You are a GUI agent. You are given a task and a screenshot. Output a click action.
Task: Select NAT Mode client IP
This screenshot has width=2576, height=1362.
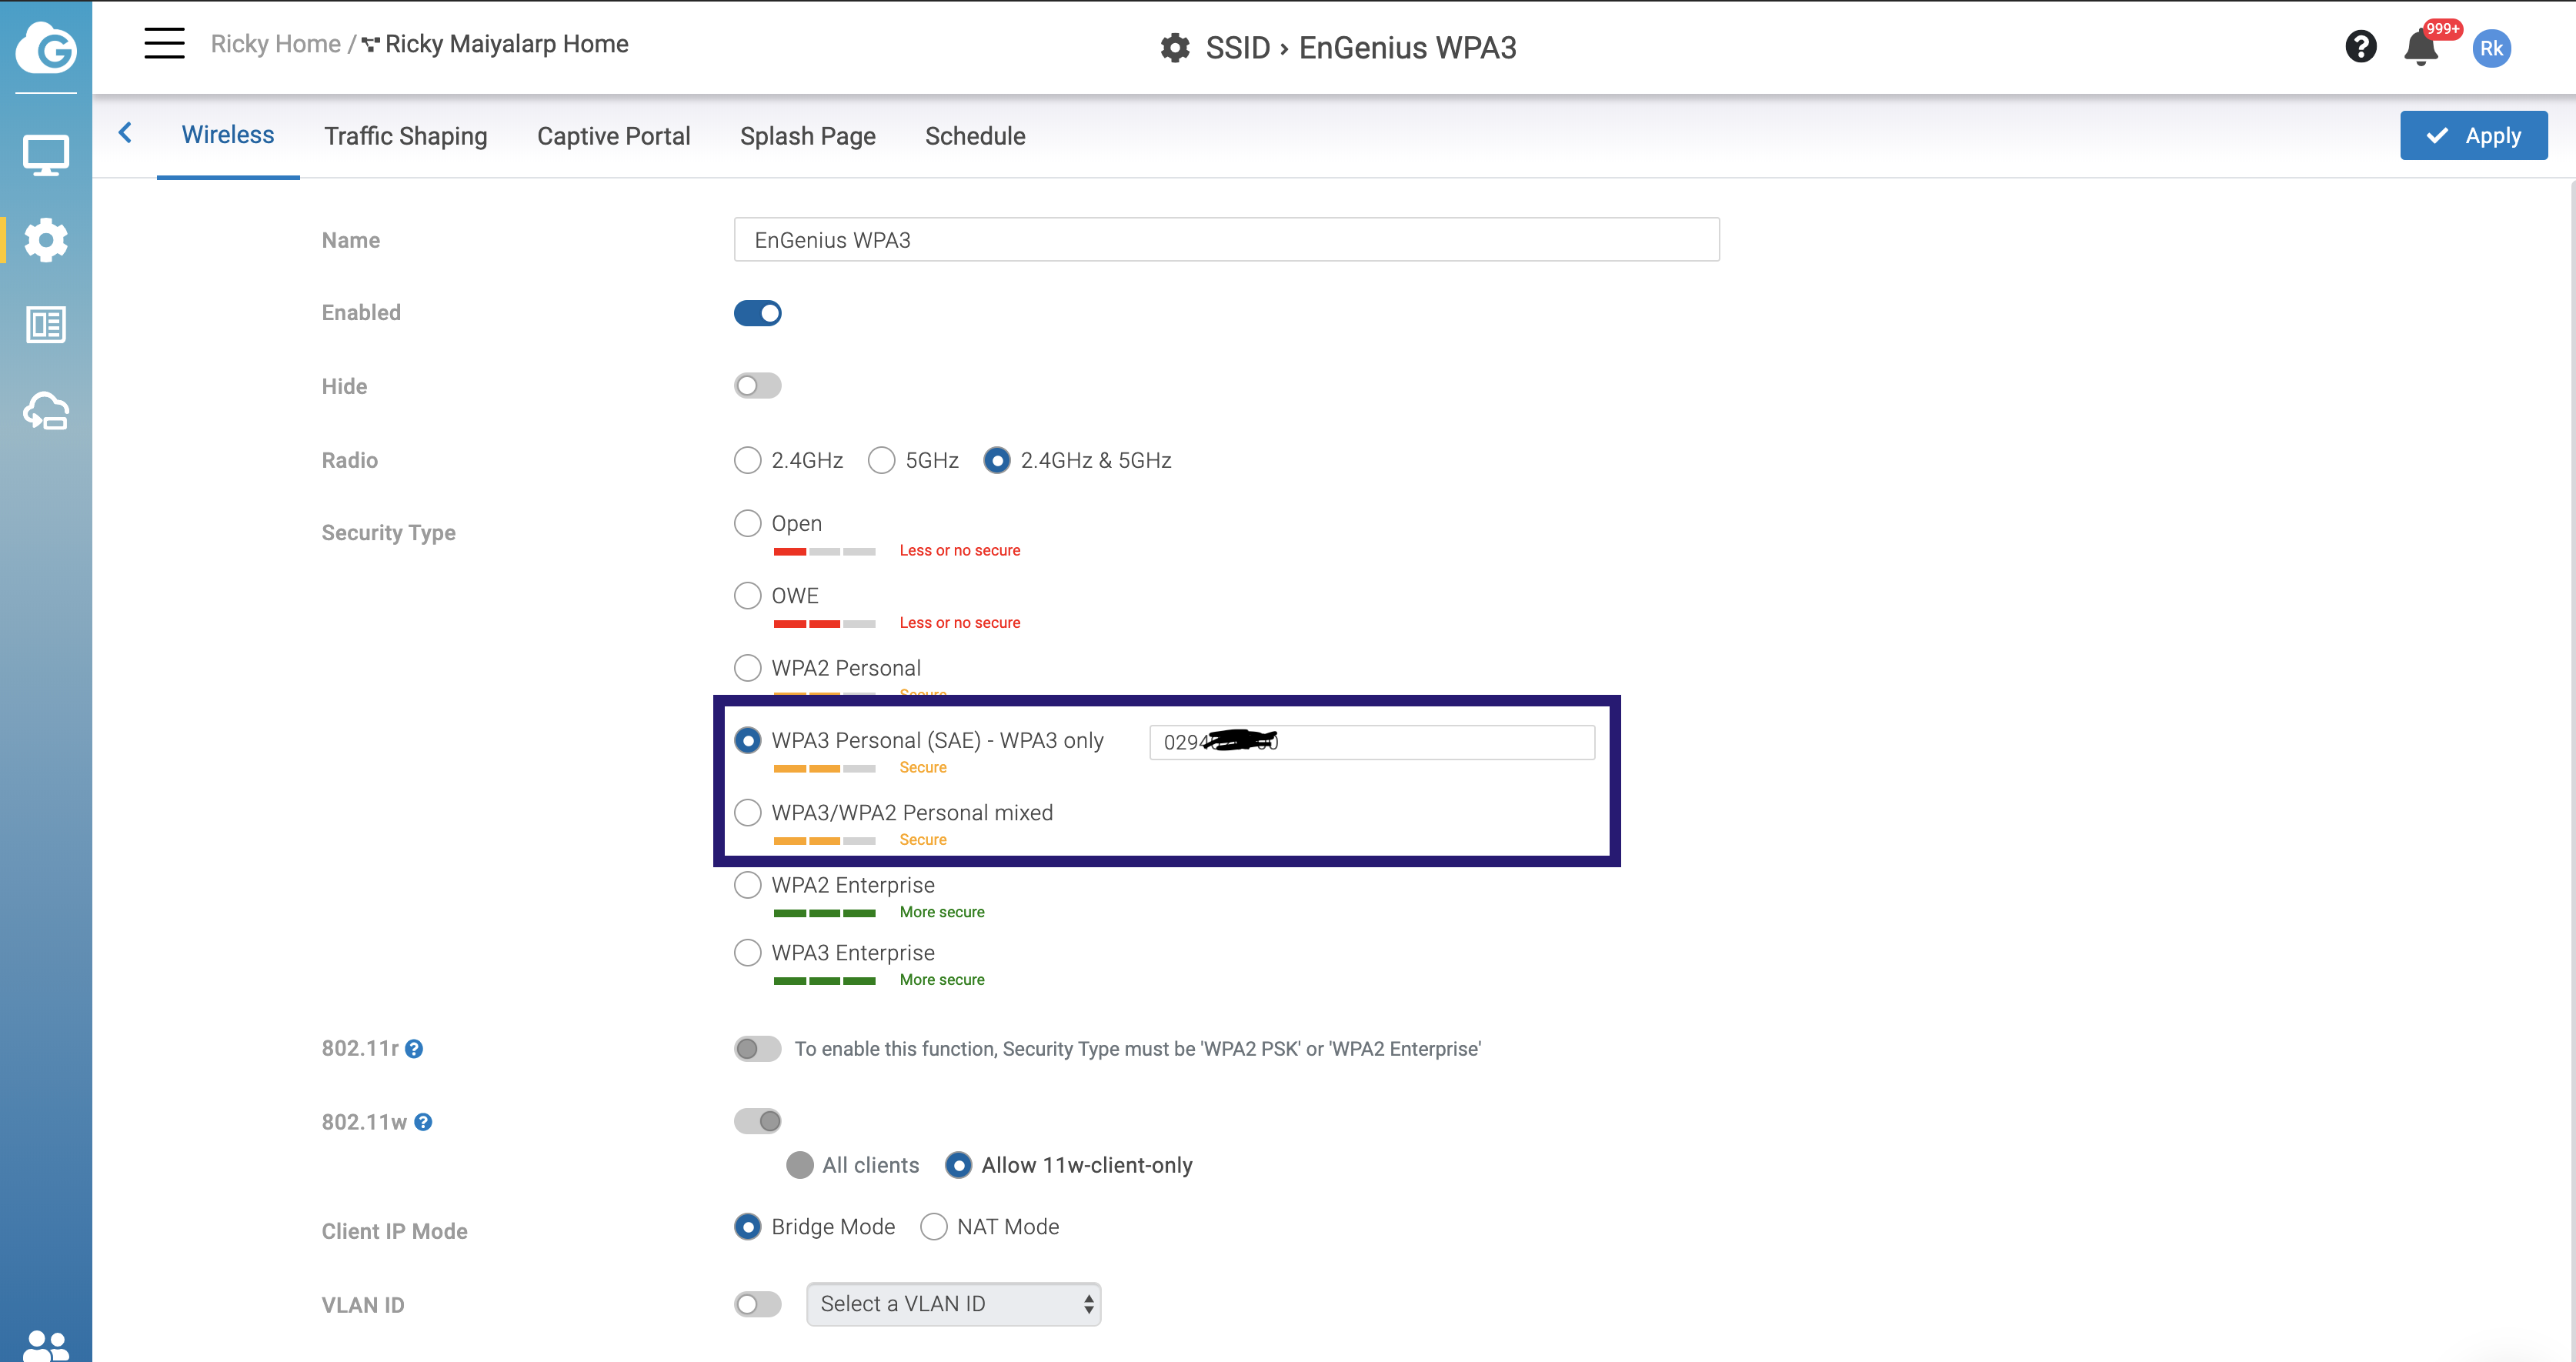933,1227
